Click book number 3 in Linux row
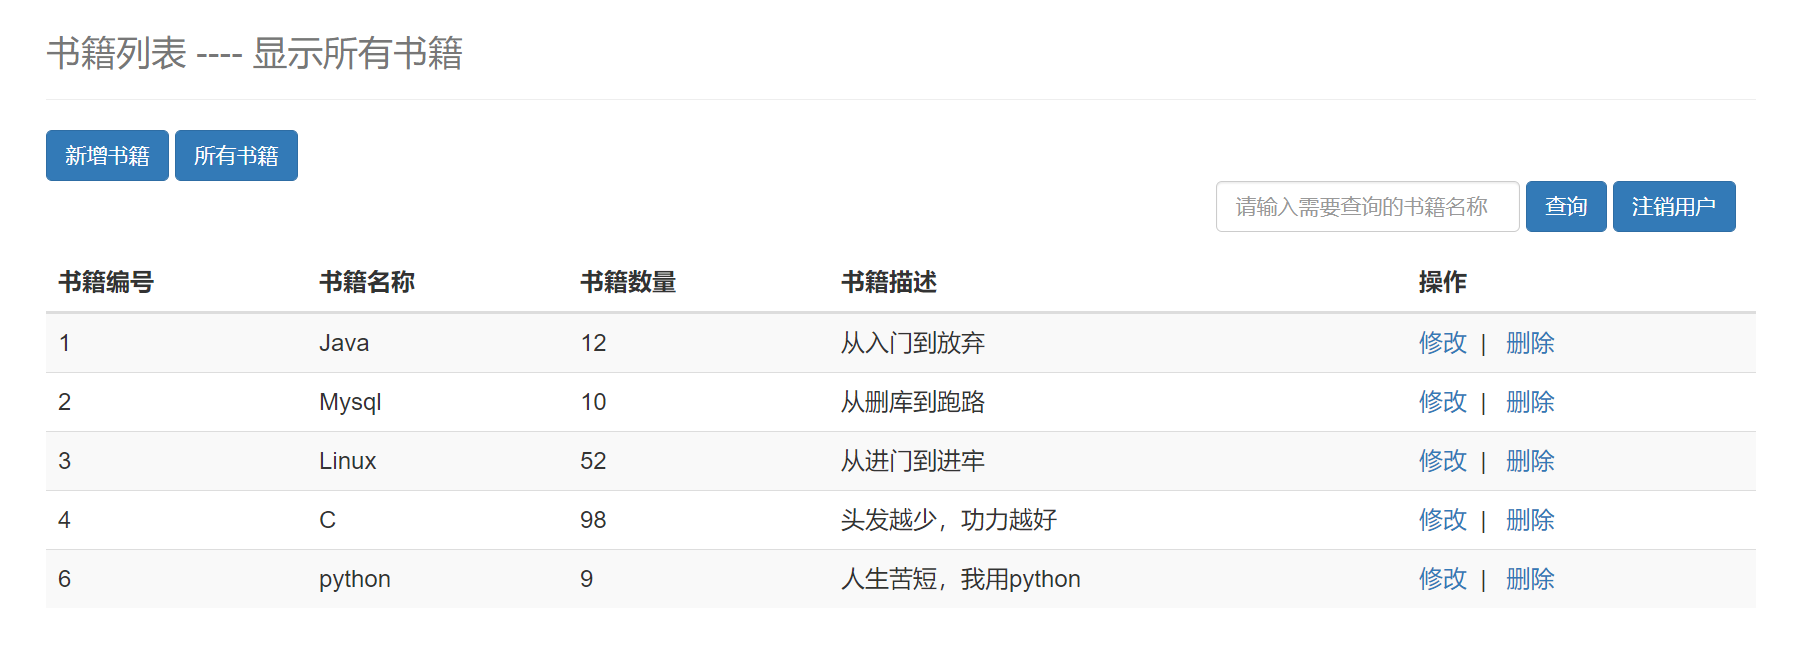This screenshot has height=661, width=1806. [64, 461]
